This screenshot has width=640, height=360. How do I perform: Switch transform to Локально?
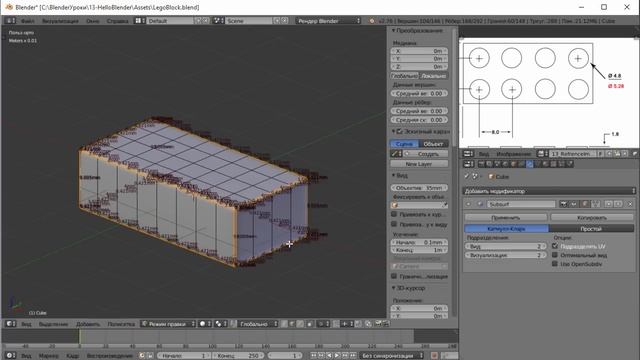pos(433,76)
